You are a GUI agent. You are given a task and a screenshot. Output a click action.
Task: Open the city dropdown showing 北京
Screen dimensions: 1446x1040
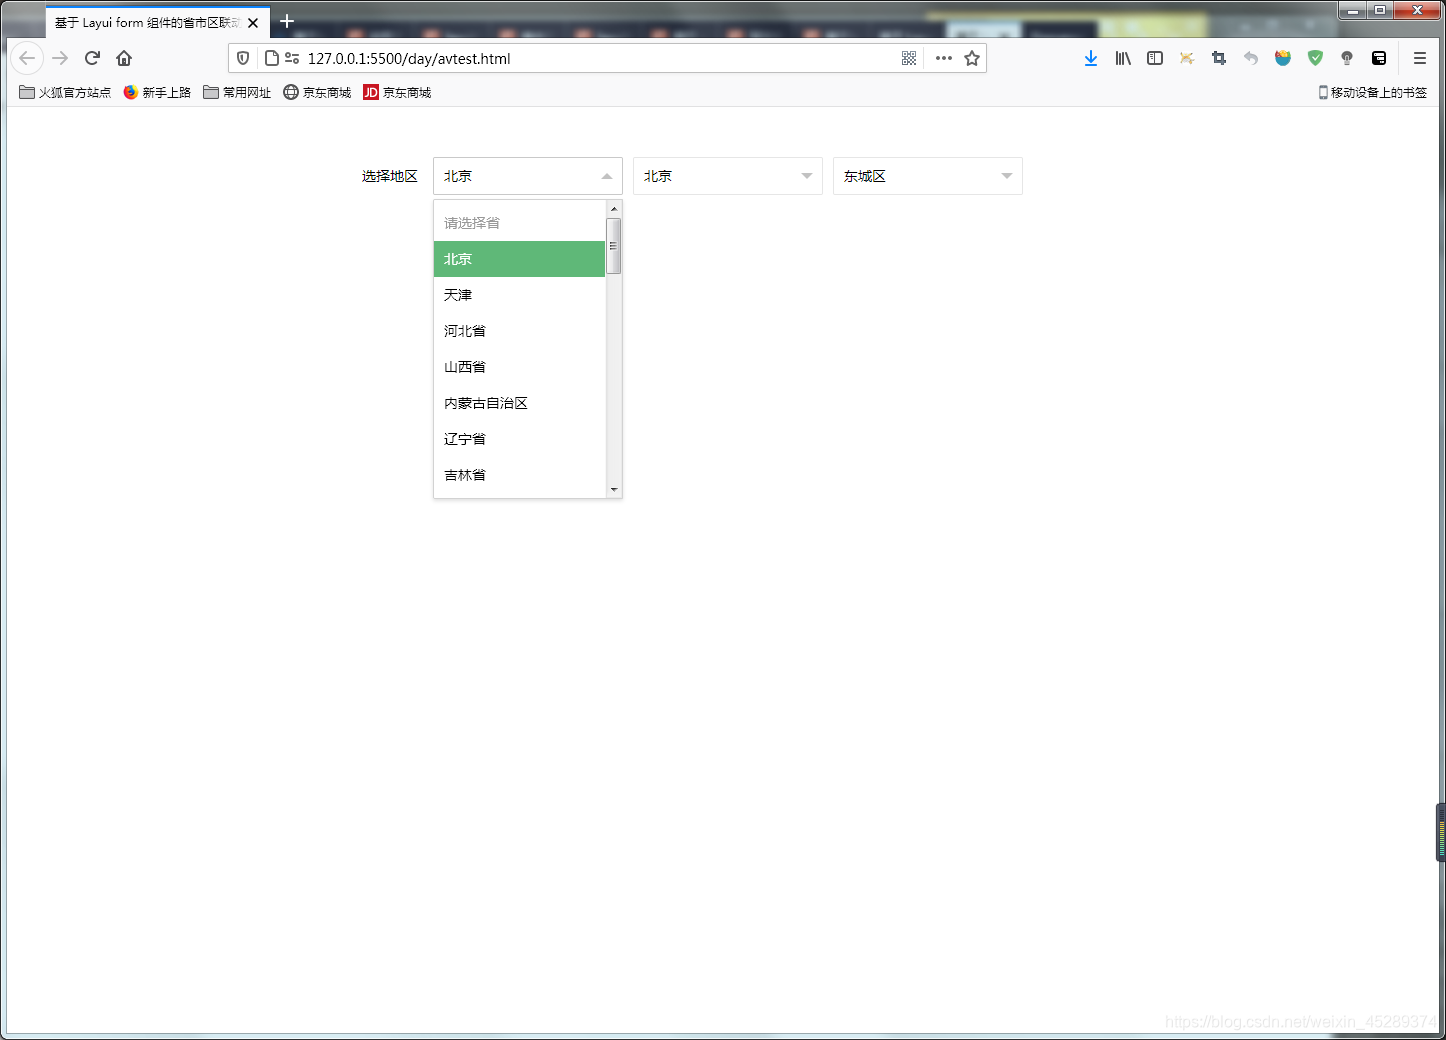(727, 176)
